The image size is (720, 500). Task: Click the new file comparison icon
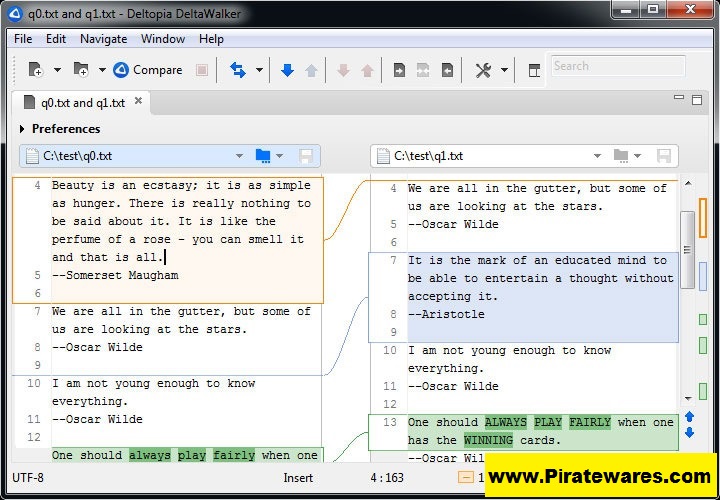click(x=36, y=70)
